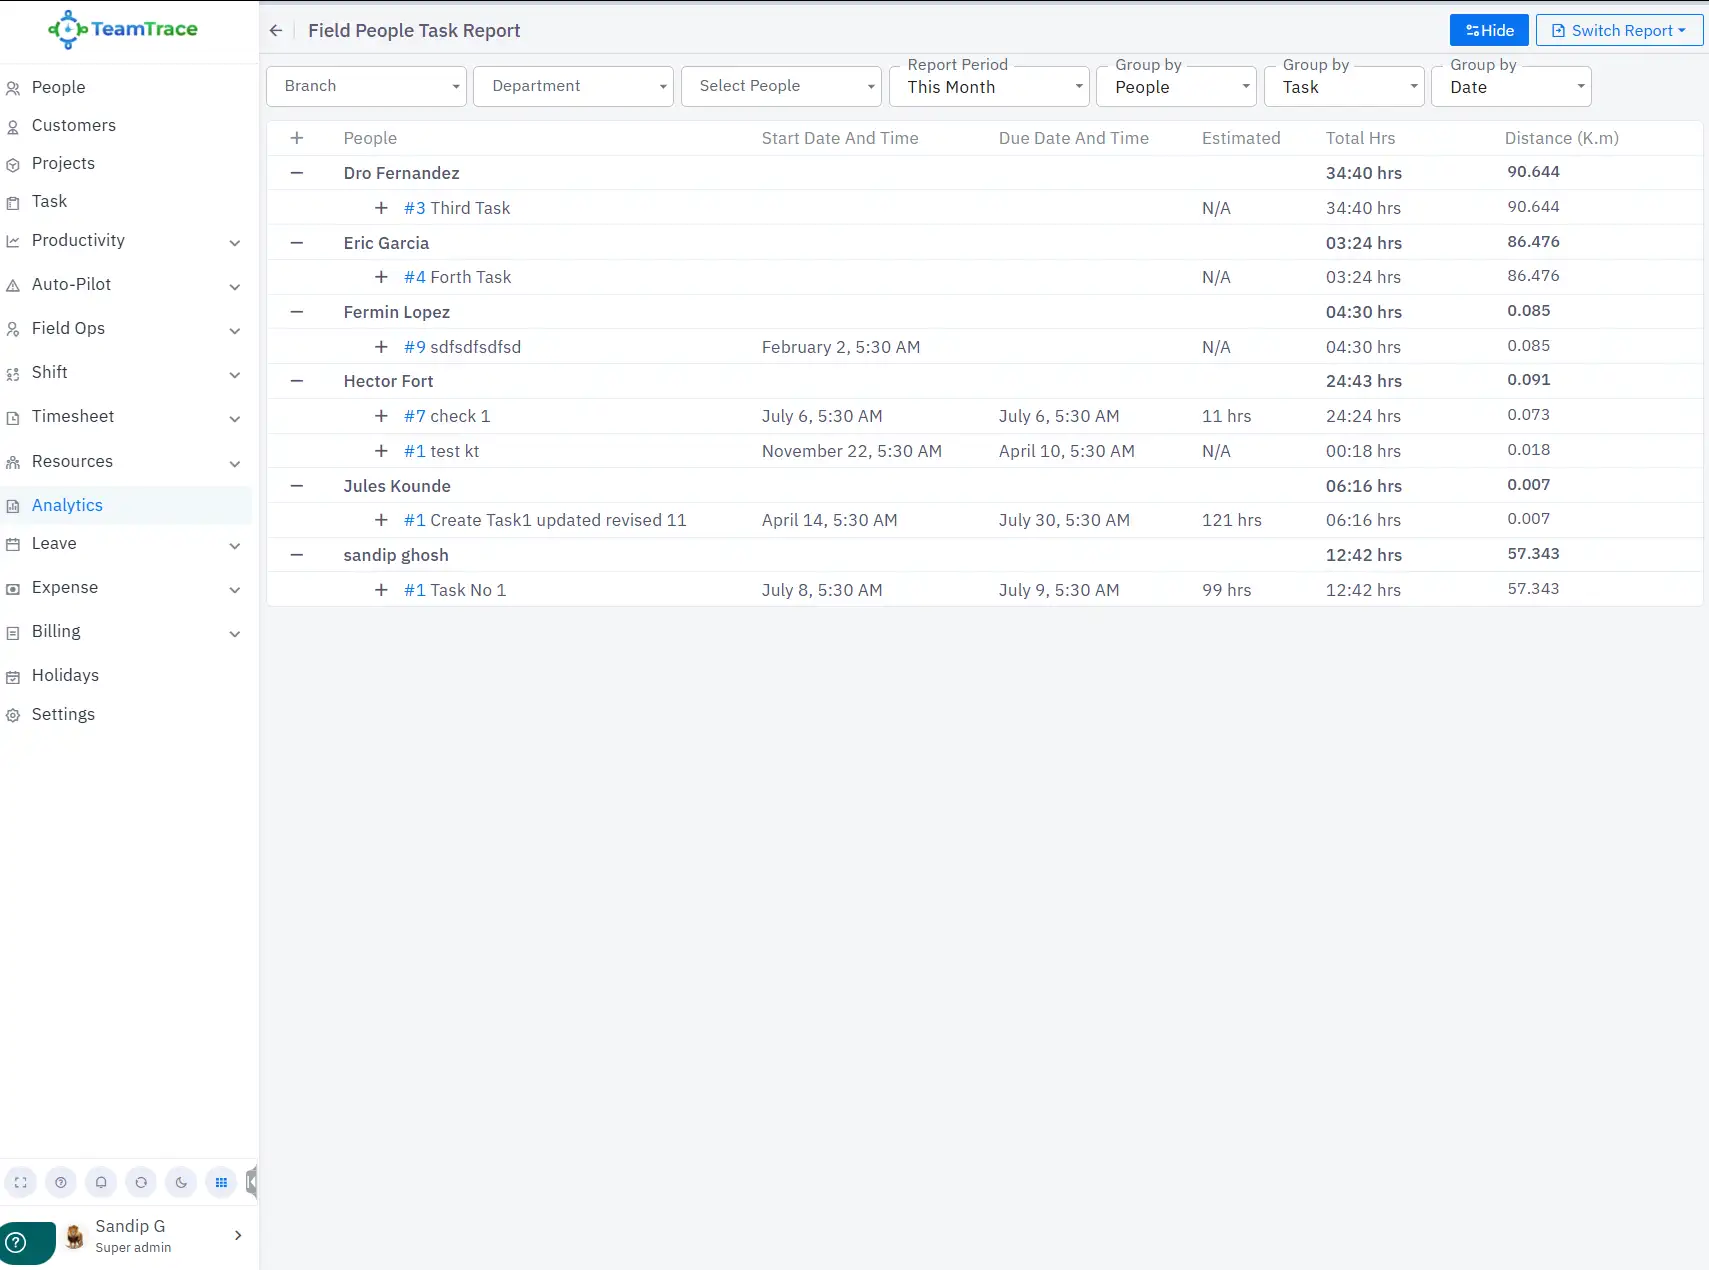Collapse the Dro Fernandez group row
Image resolution: width=1709 pixels, height=1270 pixels.
point(297,173)
